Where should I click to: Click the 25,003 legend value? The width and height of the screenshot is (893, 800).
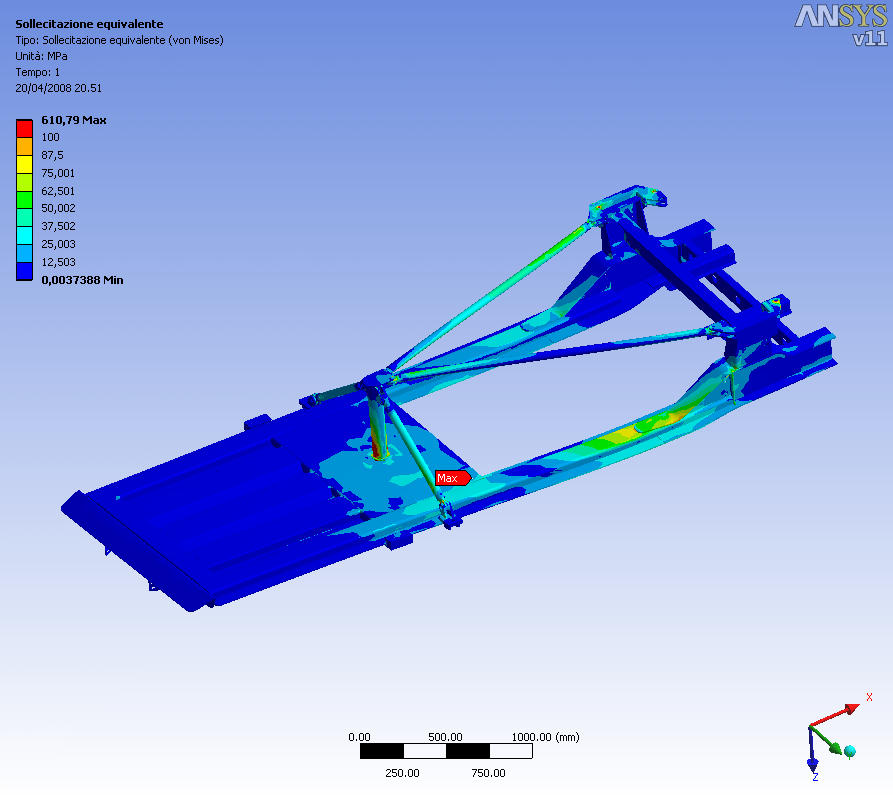click(x=58, y=244)
